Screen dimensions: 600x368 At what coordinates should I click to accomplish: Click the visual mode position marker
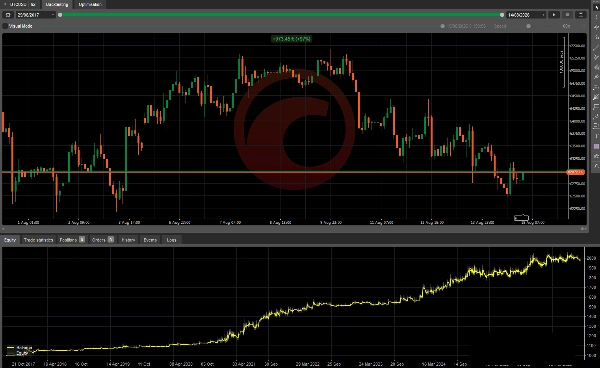(x=442, y=26)
